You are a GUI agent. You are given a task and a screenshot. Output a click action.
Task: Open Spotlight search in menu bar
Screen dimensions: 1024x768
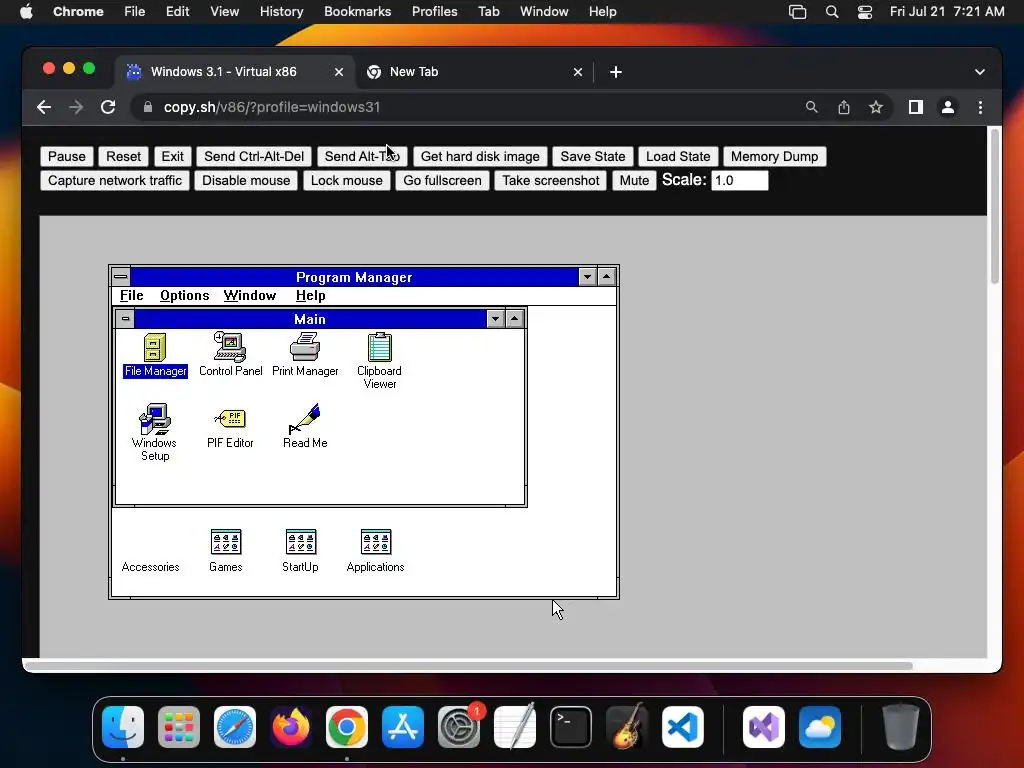coord(832,12)
